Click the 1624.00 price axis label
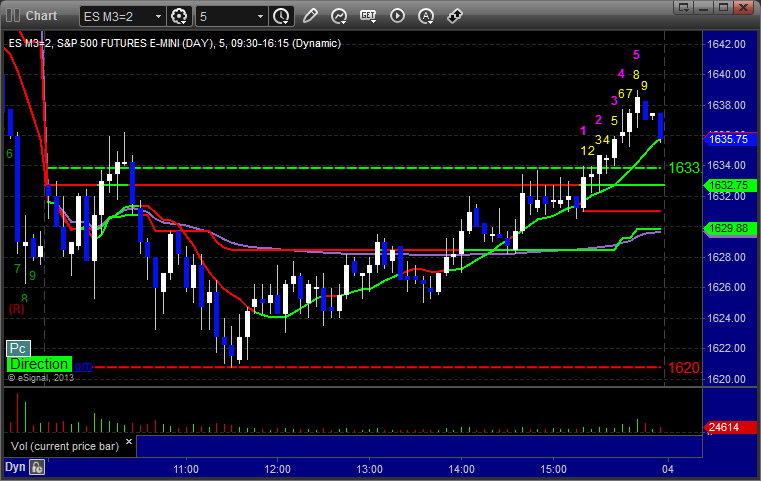 726,318
